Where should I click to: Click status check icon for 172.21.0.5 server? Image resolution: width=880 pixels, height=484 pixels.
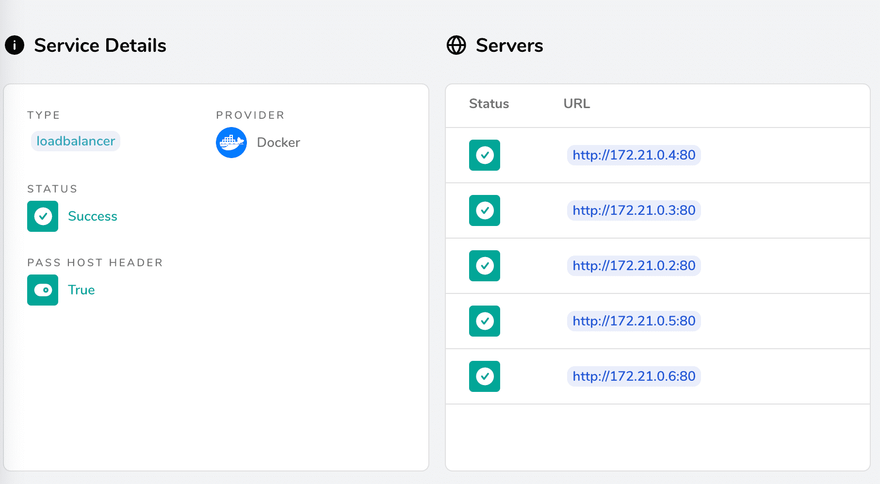(484, 321)
